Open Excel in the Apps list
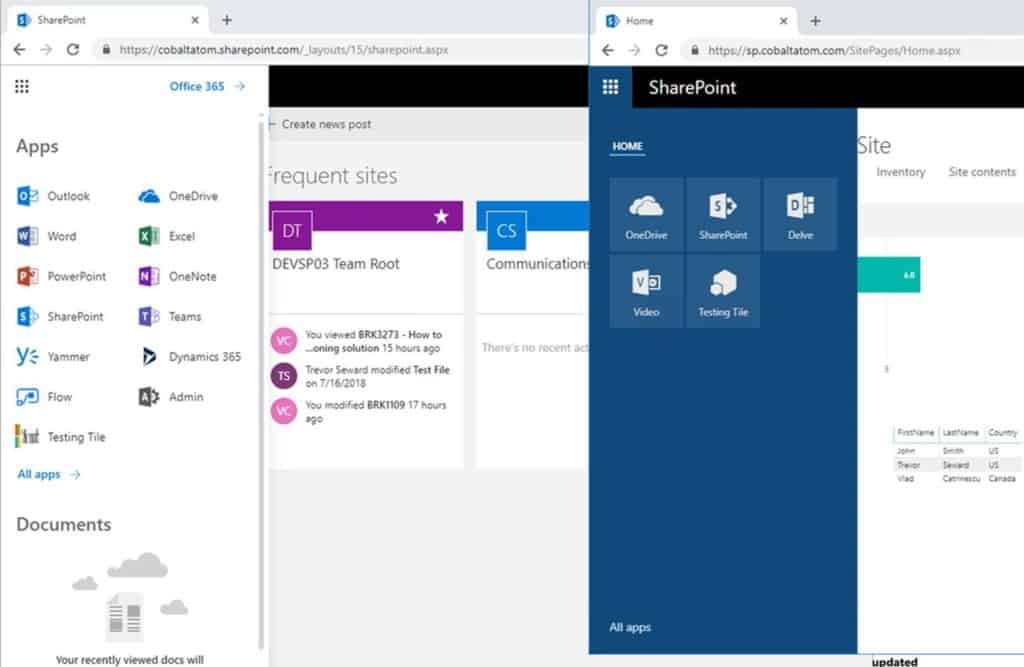This screenshot has width=1024, height=667. tap(180, 236)
